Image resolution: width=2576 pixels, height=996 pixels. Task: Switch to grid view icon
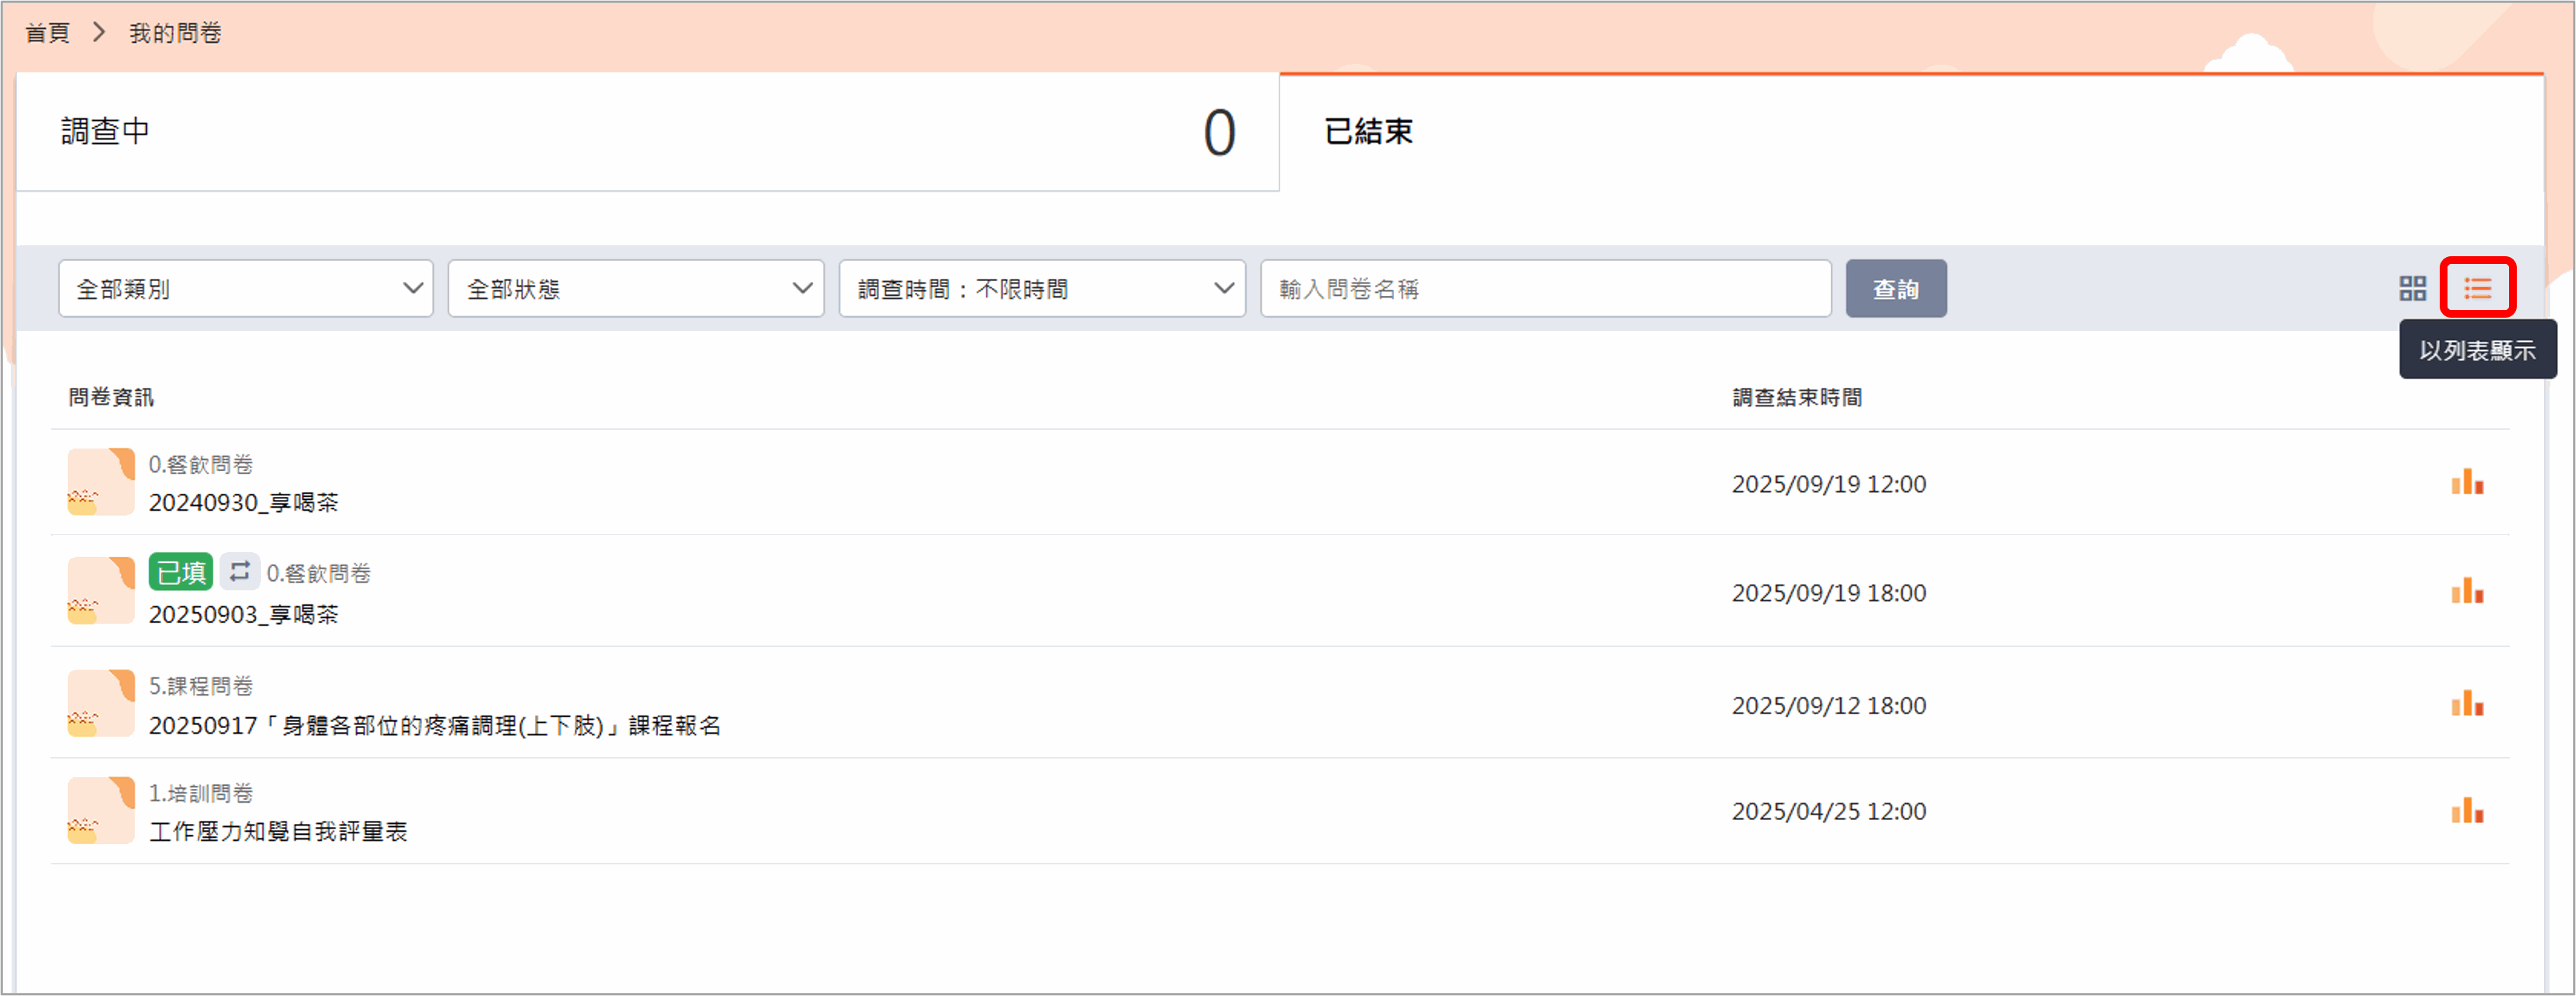2412,289
